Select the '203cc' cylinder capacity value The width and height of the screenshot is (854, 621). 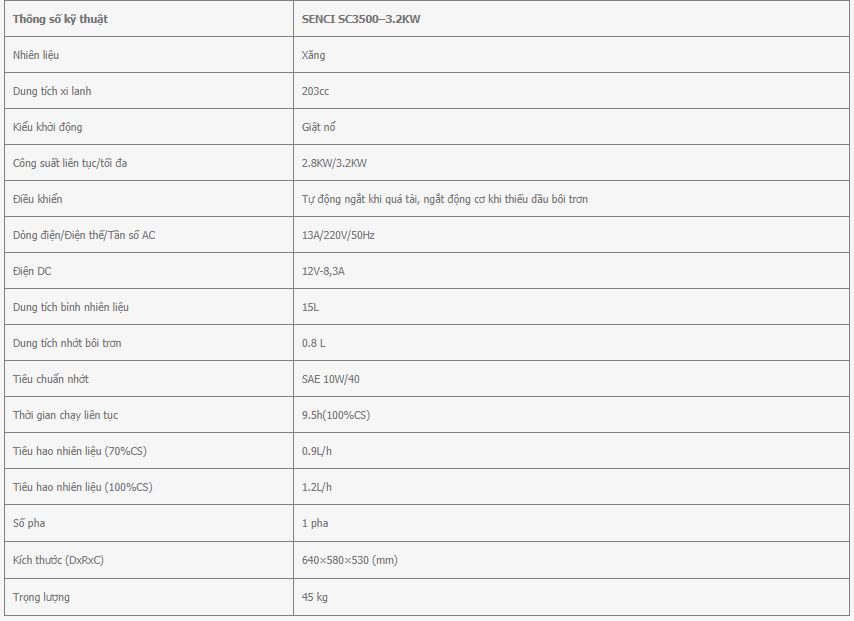[x=315, y=91]
